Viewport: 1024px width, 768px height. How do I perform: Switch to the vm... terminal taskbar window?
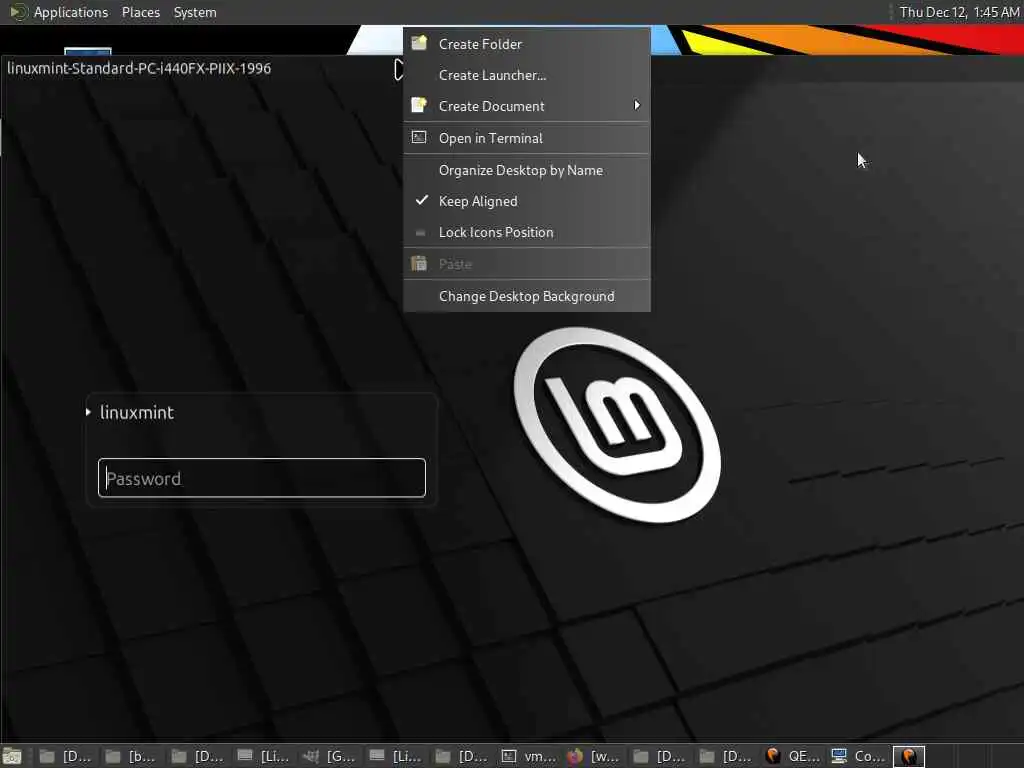point(528,757)
